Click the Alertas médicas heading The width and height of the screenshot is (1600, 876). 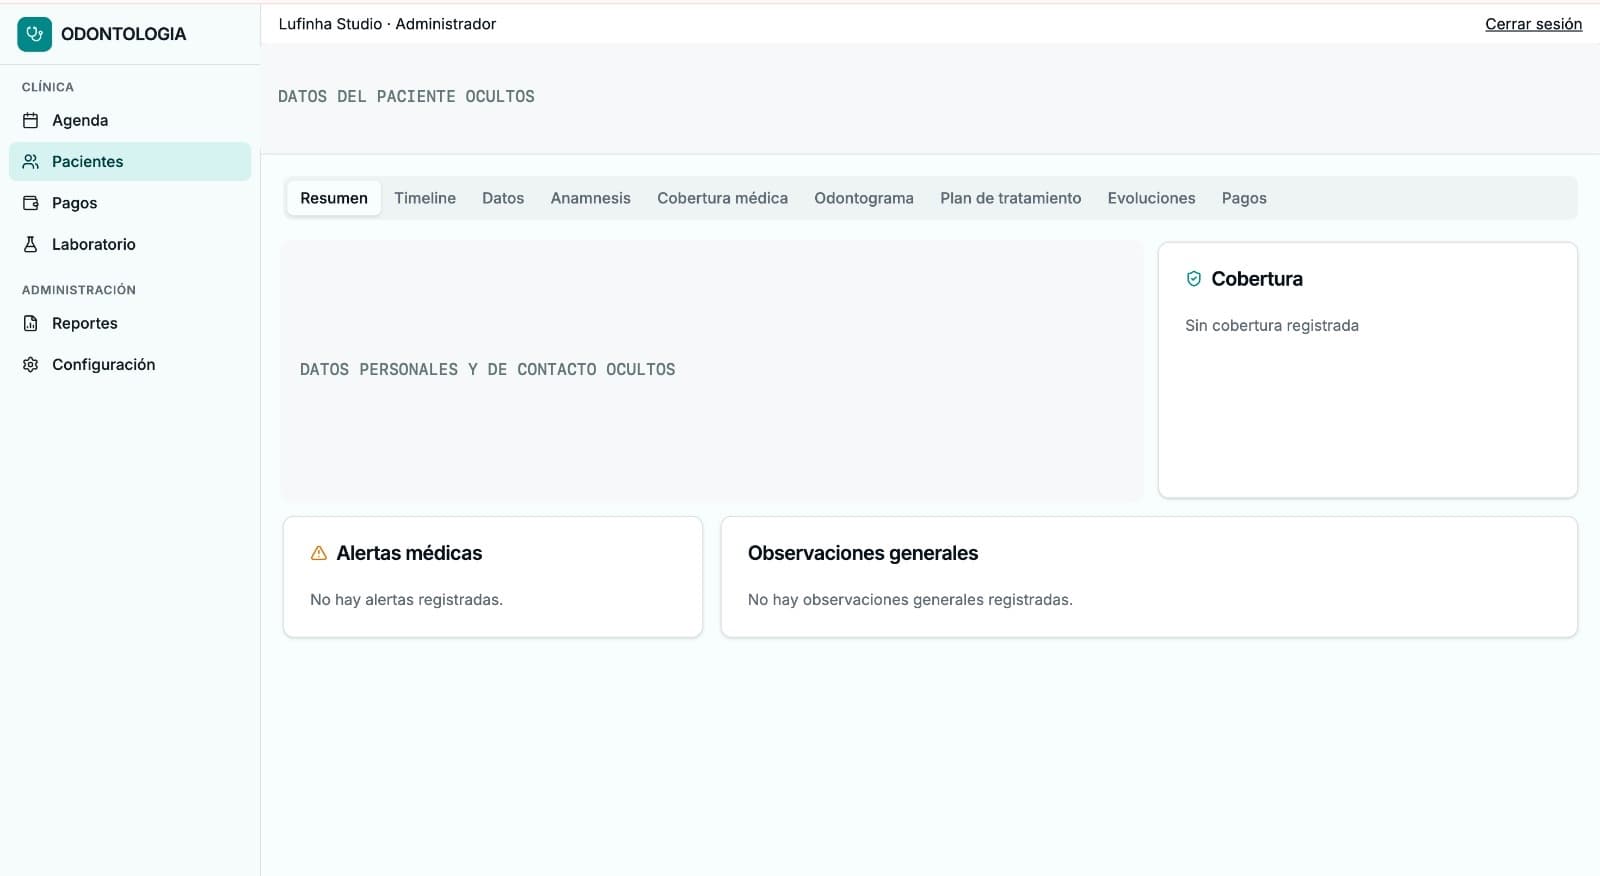[409, 553]
